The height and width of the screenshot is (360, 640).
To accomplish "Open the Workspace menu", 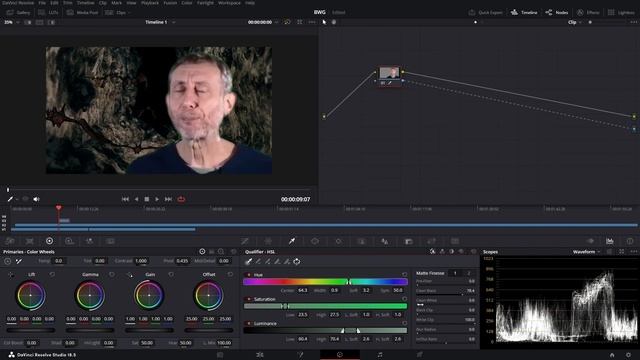I will pos(229,2).
